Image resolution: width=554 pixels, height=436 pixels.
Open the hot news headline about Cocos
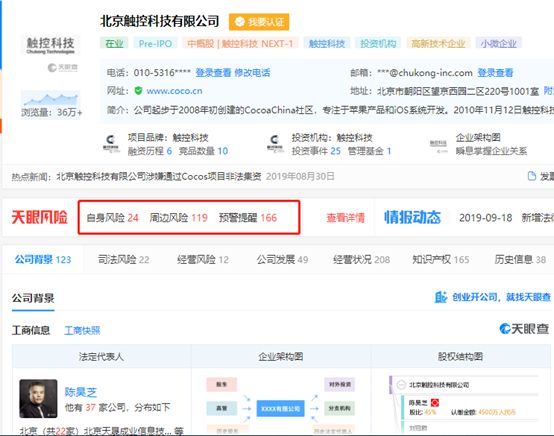159,176
